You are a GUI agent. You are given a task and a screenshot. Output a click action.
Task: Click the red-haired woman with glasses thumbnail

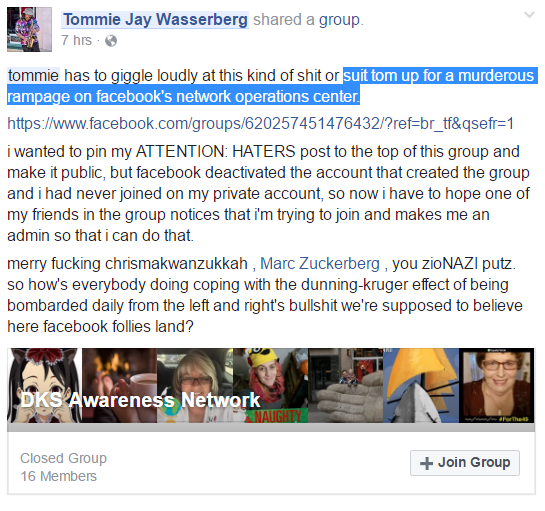pyautogui.click(x=497, y=386)
